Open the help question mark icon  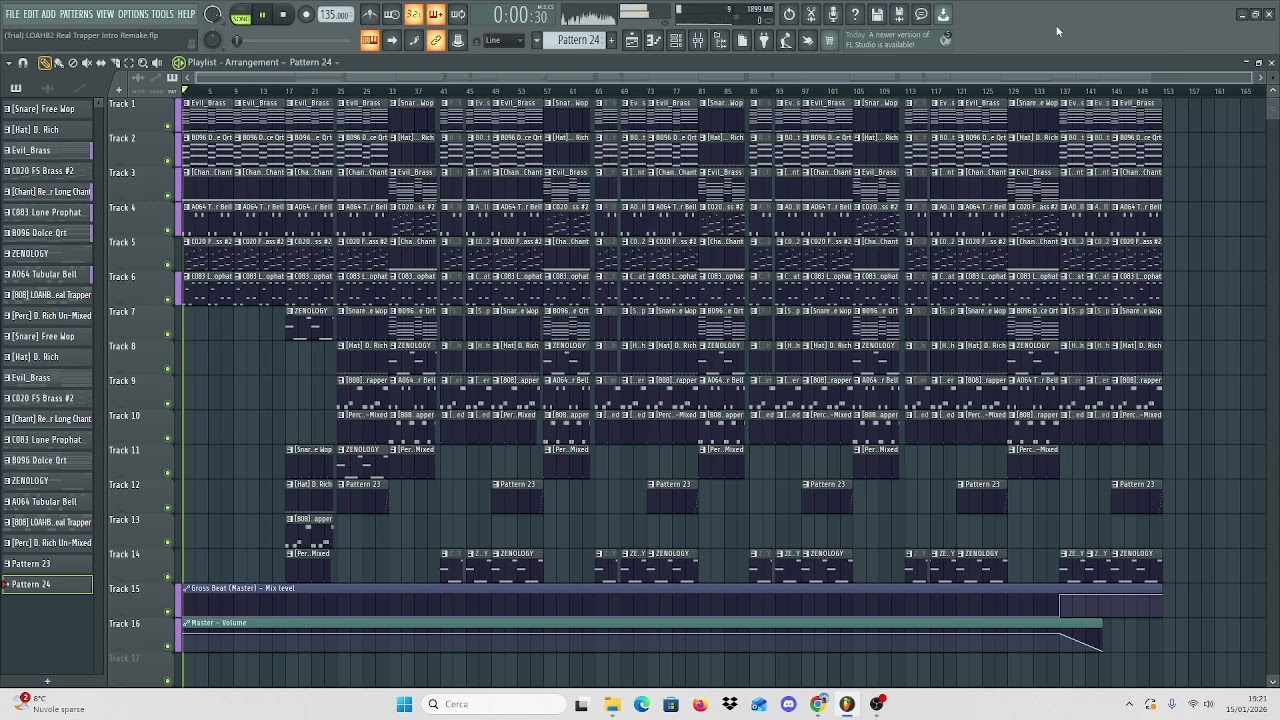coord(855,14)
